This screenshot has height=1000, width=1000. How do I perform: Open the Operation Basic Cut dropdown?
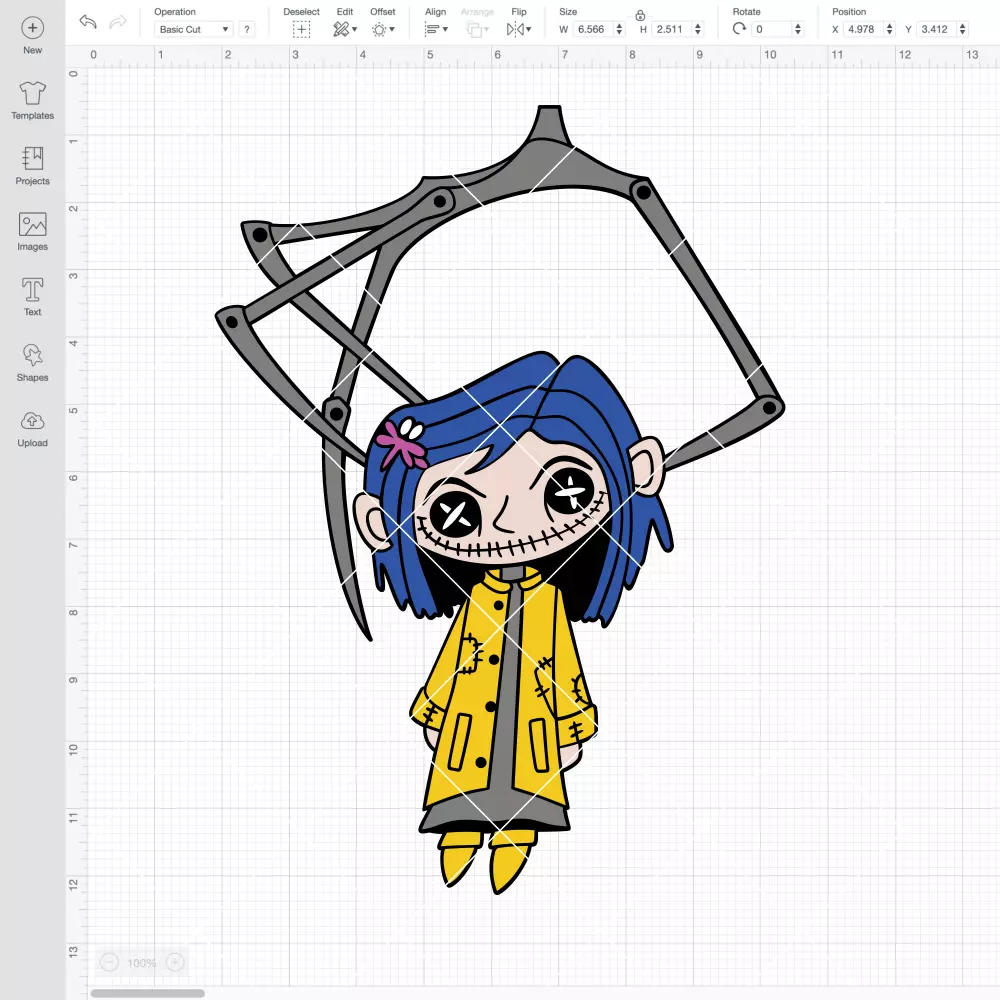coord(193,29)
